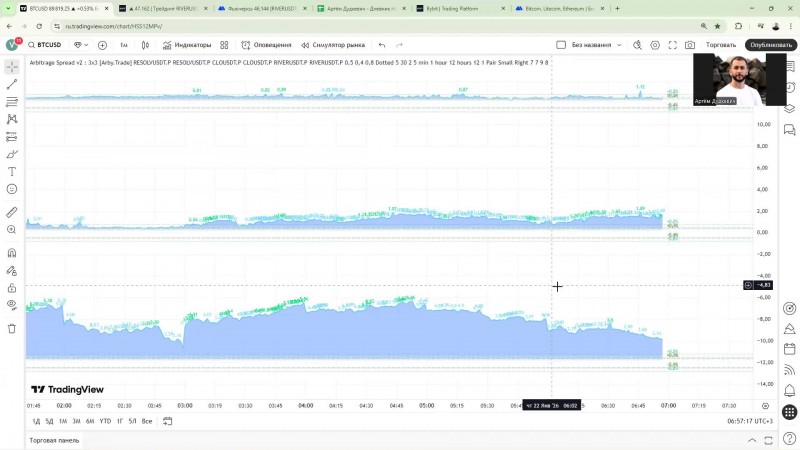Open object tree layers panel icon

(789, 108)
